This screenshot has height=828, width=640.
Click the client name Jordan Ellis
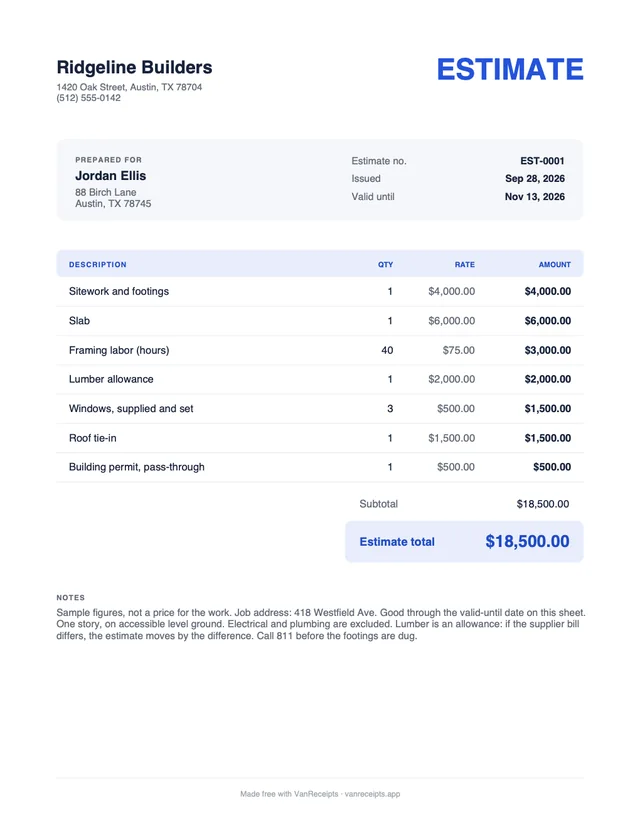110,176
